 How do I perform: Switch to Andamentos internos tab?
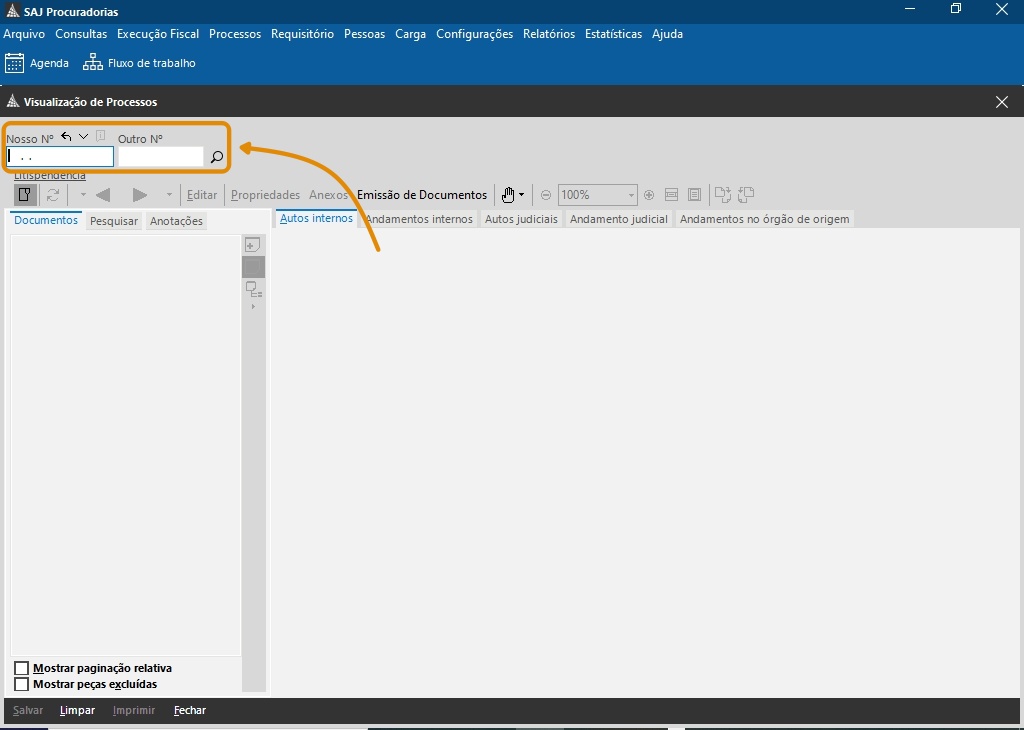419,219
